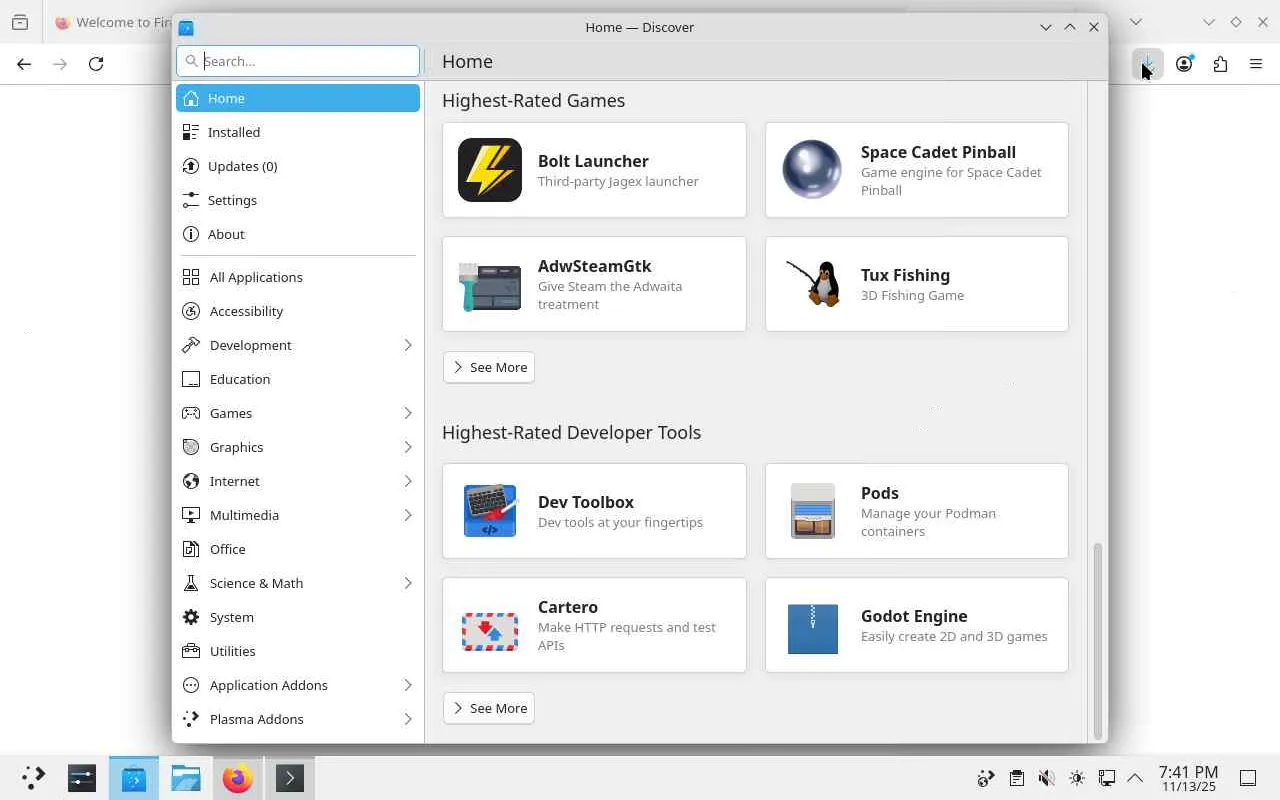Open Firefox's extensions puzzle icon

pos(1220,64)
